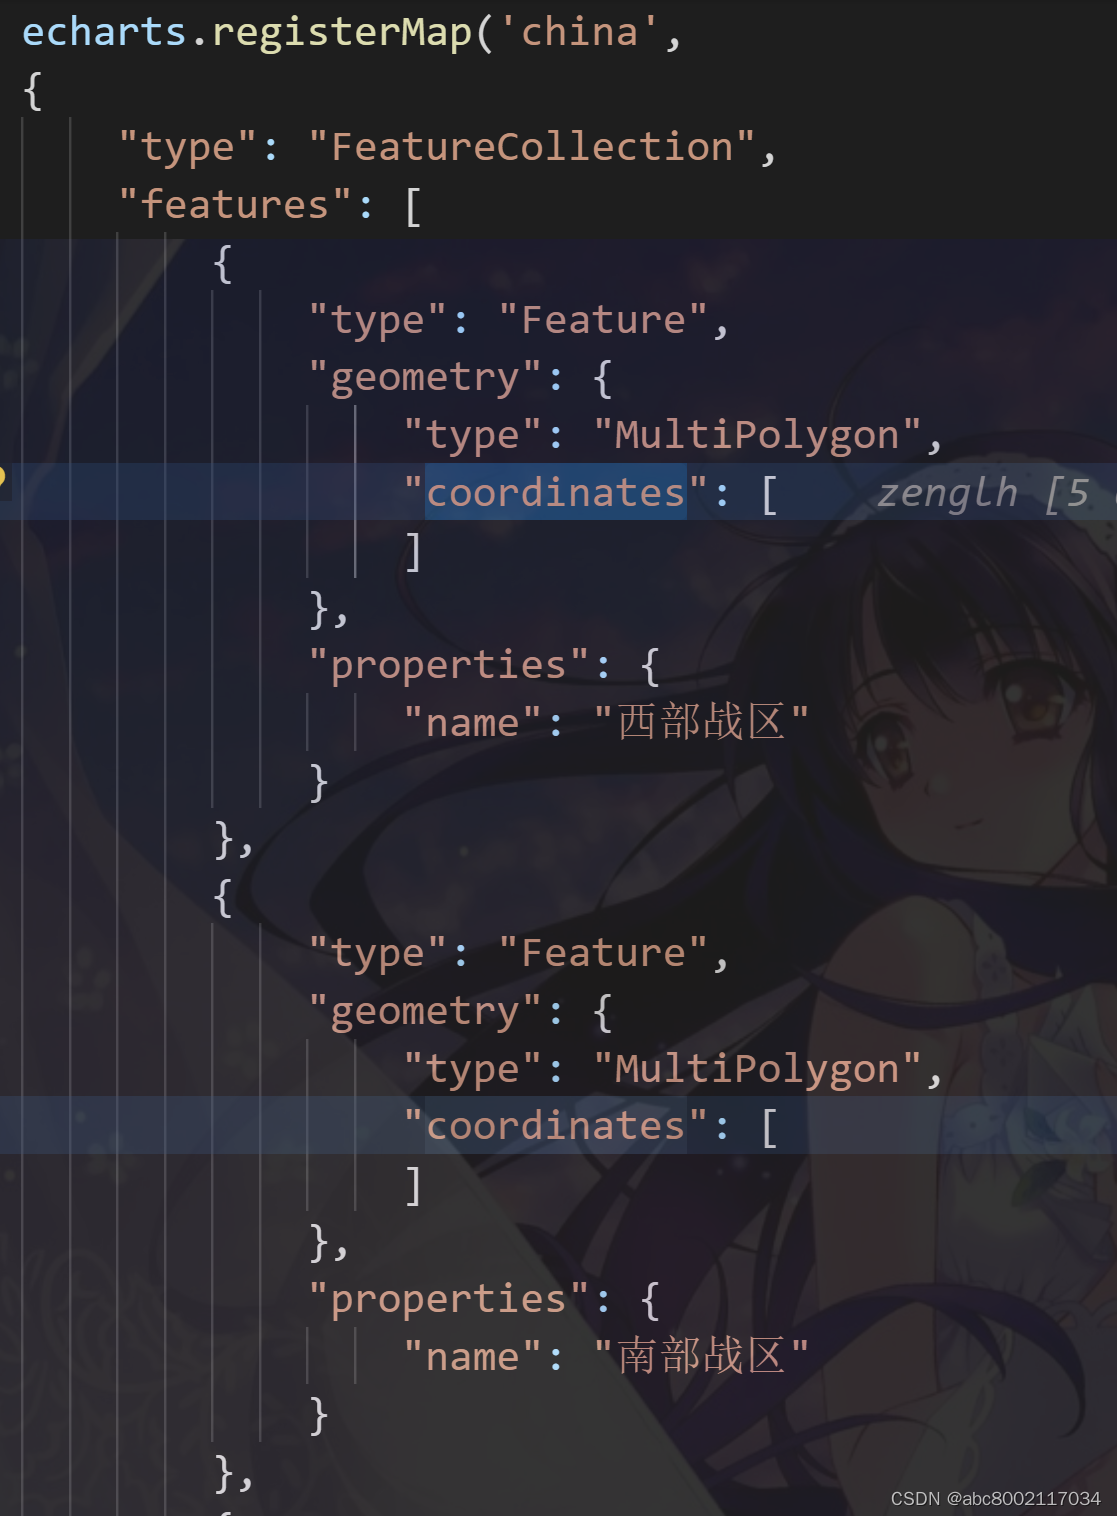Screen dimensions: 1117x1516
Task: Click the "properties" key containing 西部战区
Action: [x=448, y=666]
